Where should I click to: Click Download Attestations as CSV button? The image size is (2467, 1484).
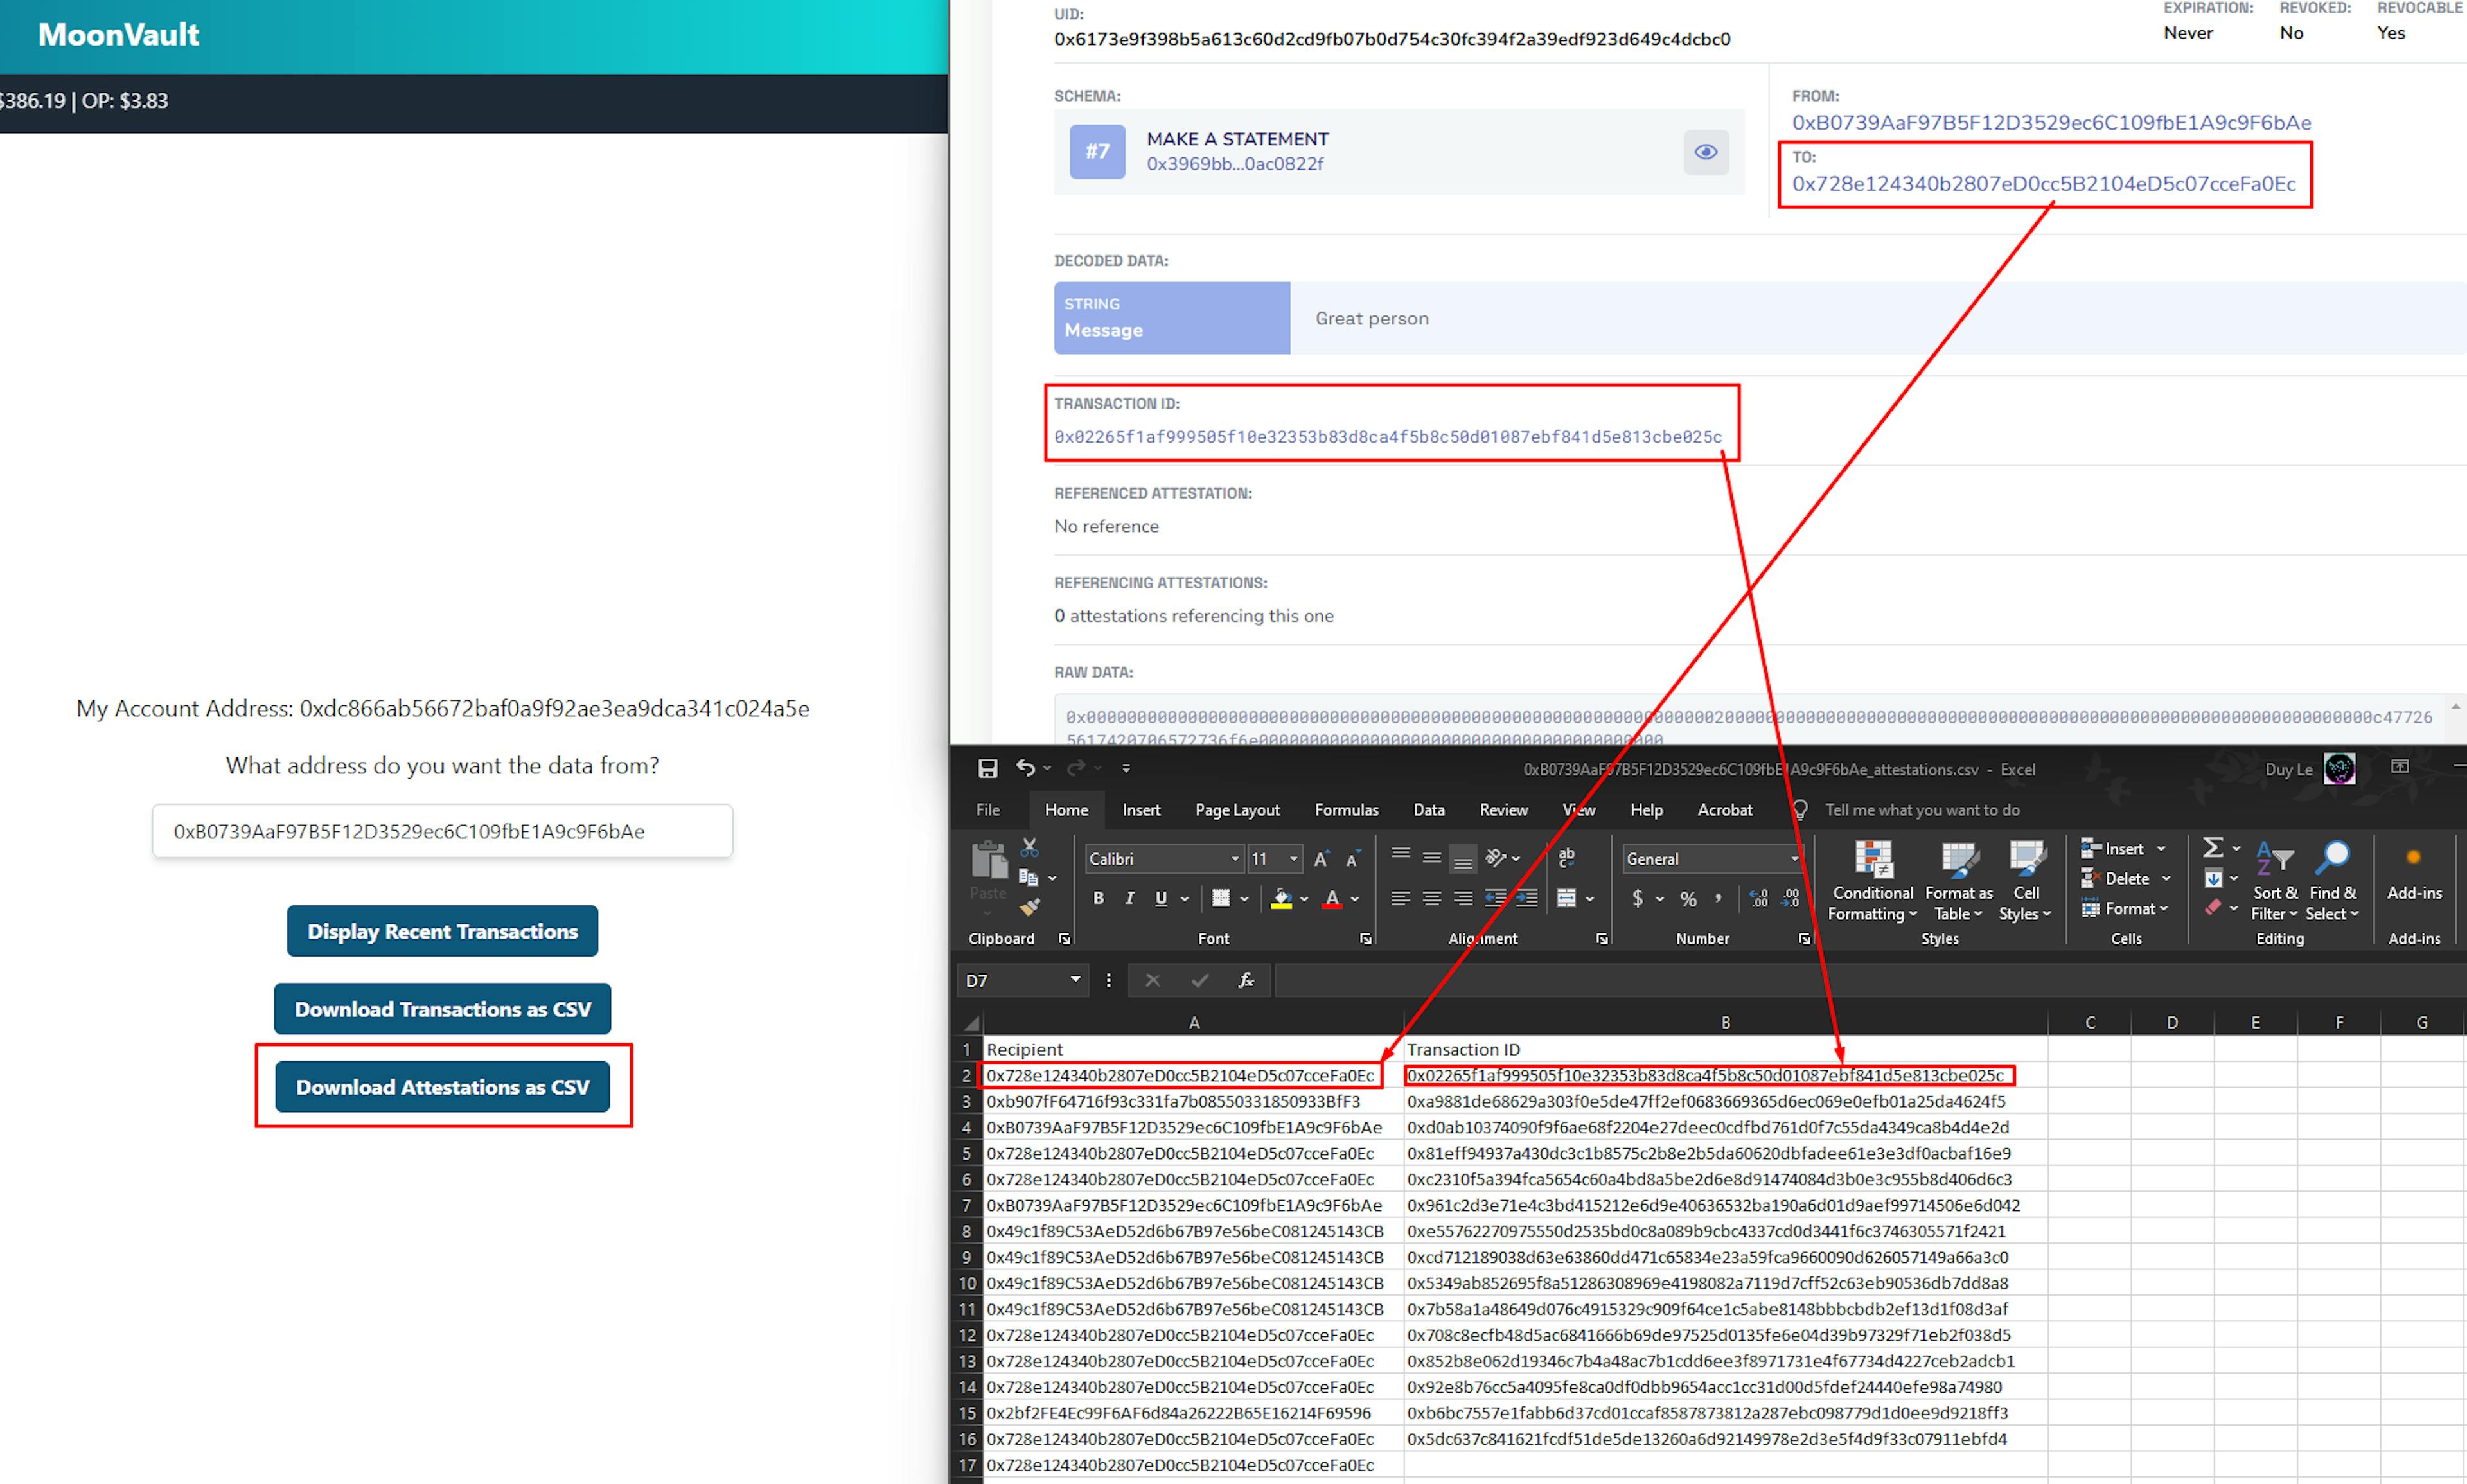(442, 1087)
